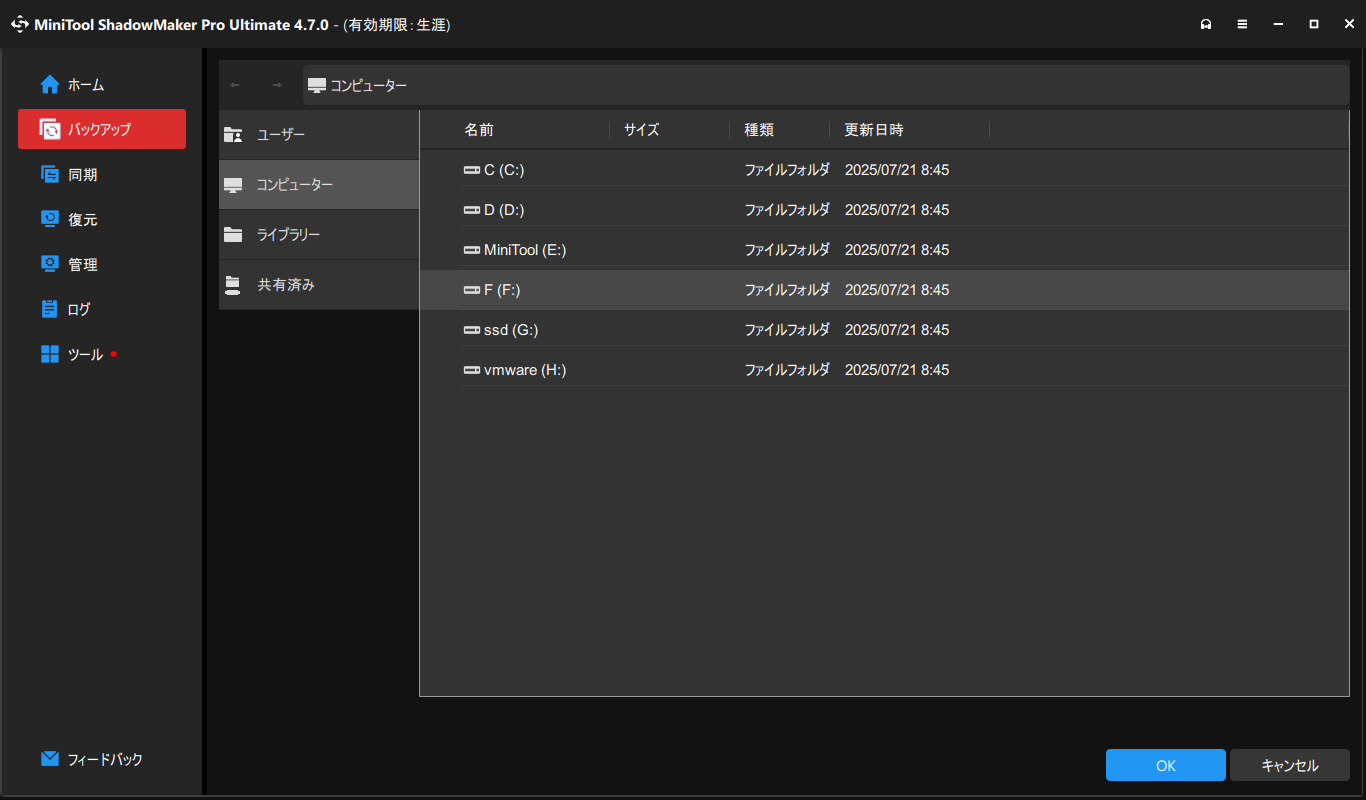Viewport: 1366px width, 800px height.
Task: Click the Shared (共有済み) network icon
Action: (233, 285)
